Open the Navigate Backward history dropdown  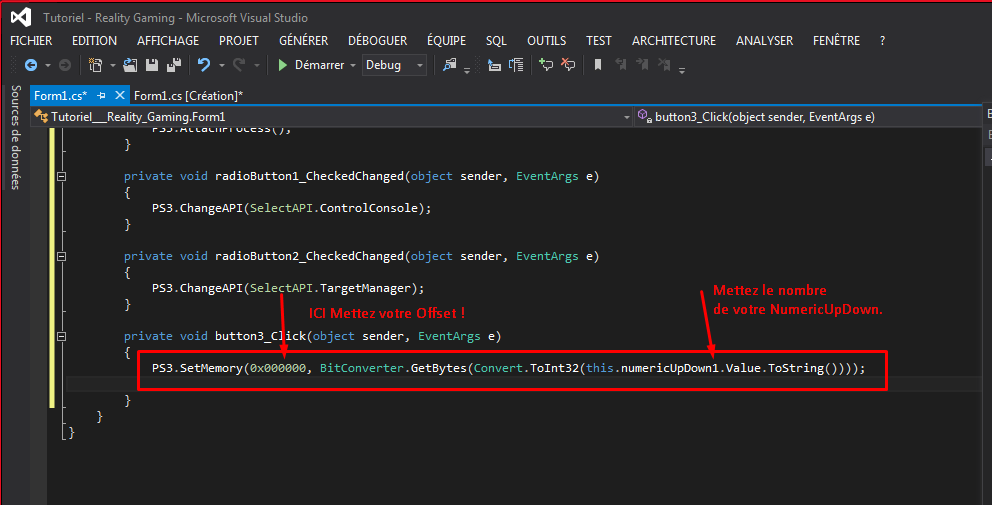(x=47, y=65)
